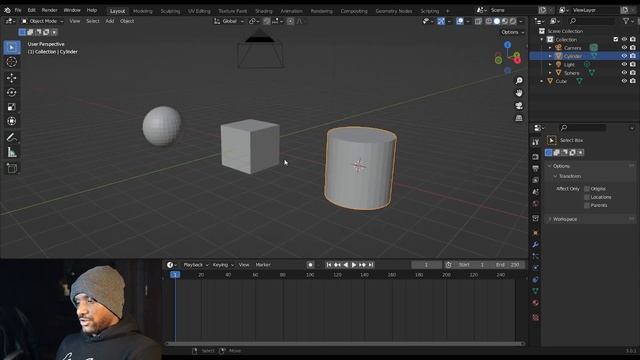Expand the Light row in outliner
Viewport: 640px width, 360px height.
[550, 64]
